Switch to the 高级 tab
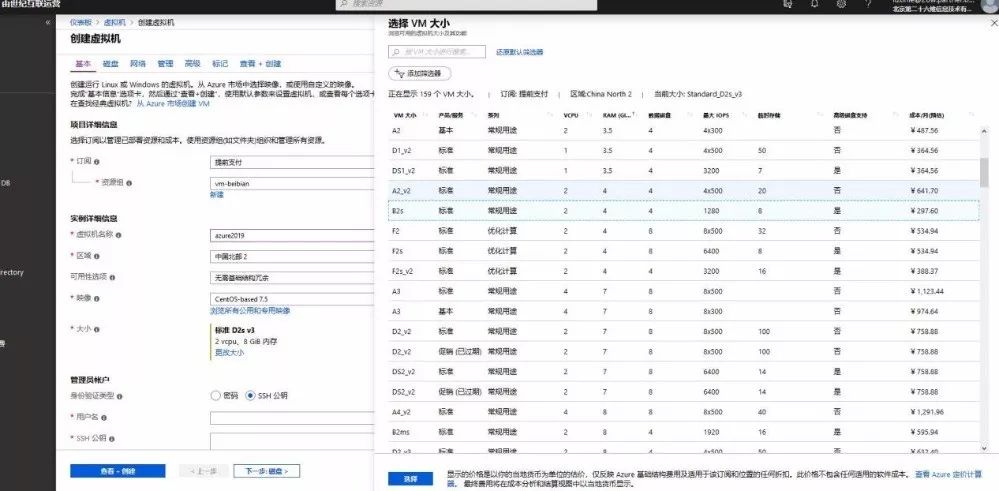The height and width of the screenshot is (491, 999). pos(192,64)
